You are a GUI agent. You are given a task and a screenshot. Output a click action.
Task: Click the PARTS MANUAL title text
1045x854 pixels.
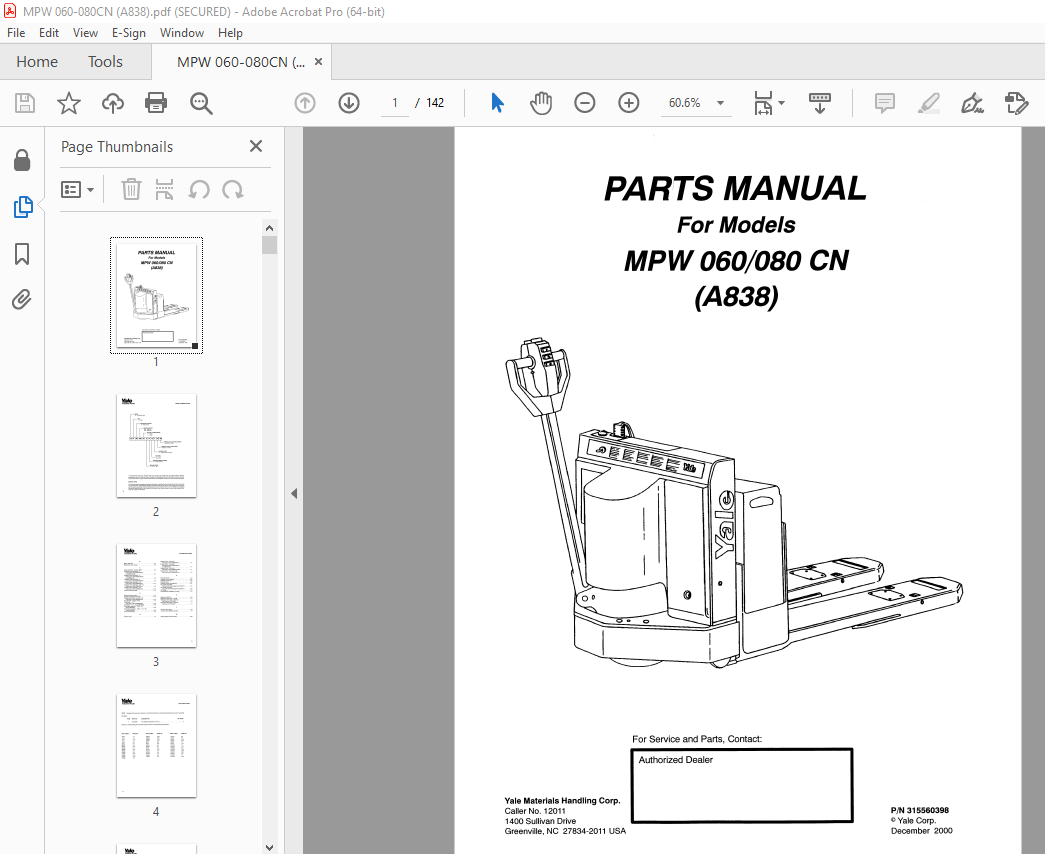pos(735,189)
